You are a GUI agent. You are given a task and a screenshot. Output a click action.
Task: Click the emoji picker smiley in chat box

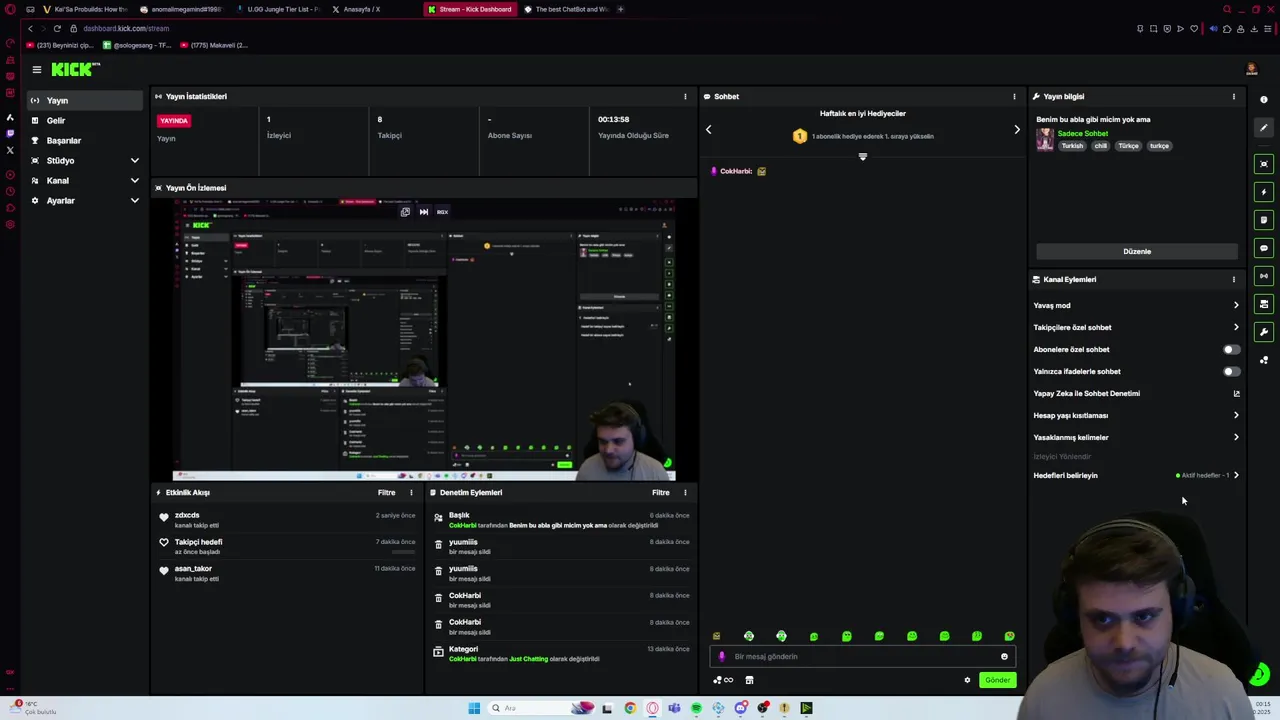click(x=1004, y=657)
